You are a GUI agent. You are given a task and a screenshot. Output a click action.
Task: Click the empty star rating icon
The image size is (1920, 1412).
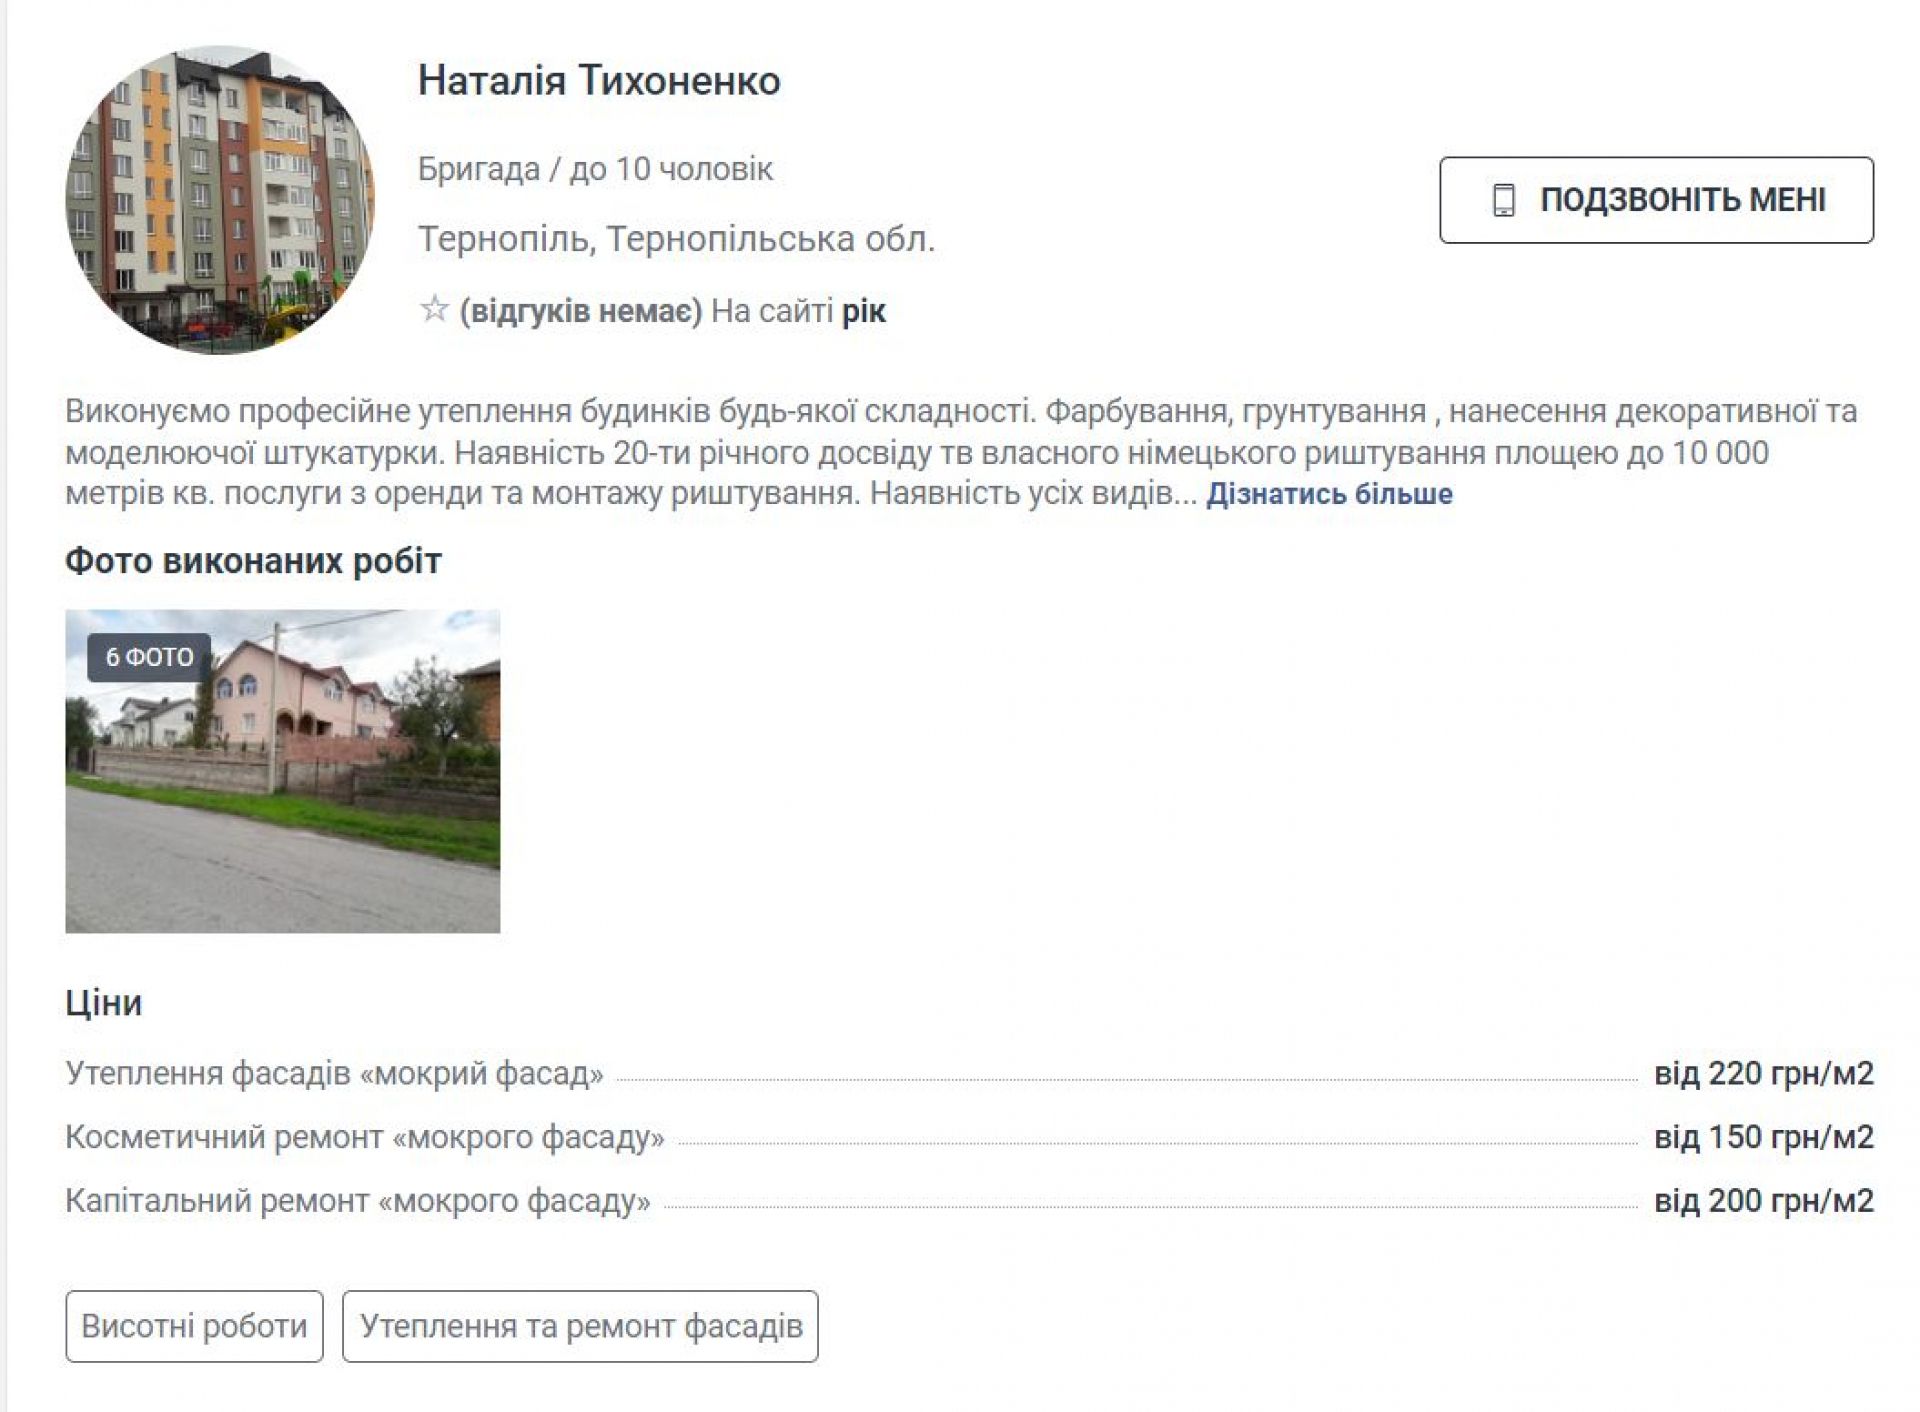(x=434, y=309)
